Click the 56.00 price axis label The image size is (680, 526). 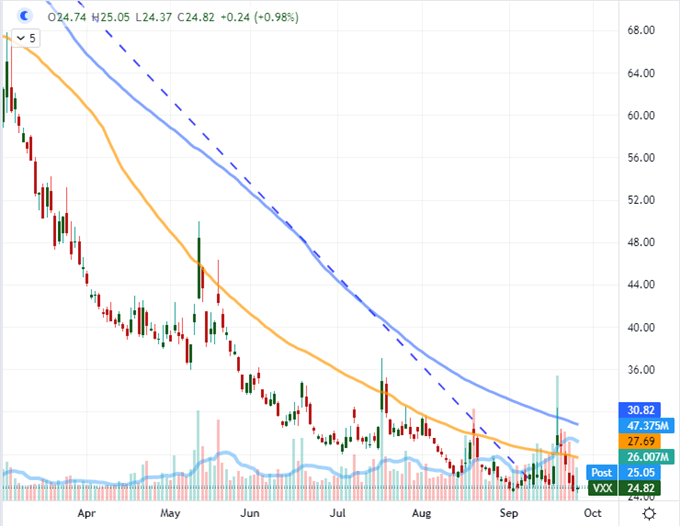(641, 157)
